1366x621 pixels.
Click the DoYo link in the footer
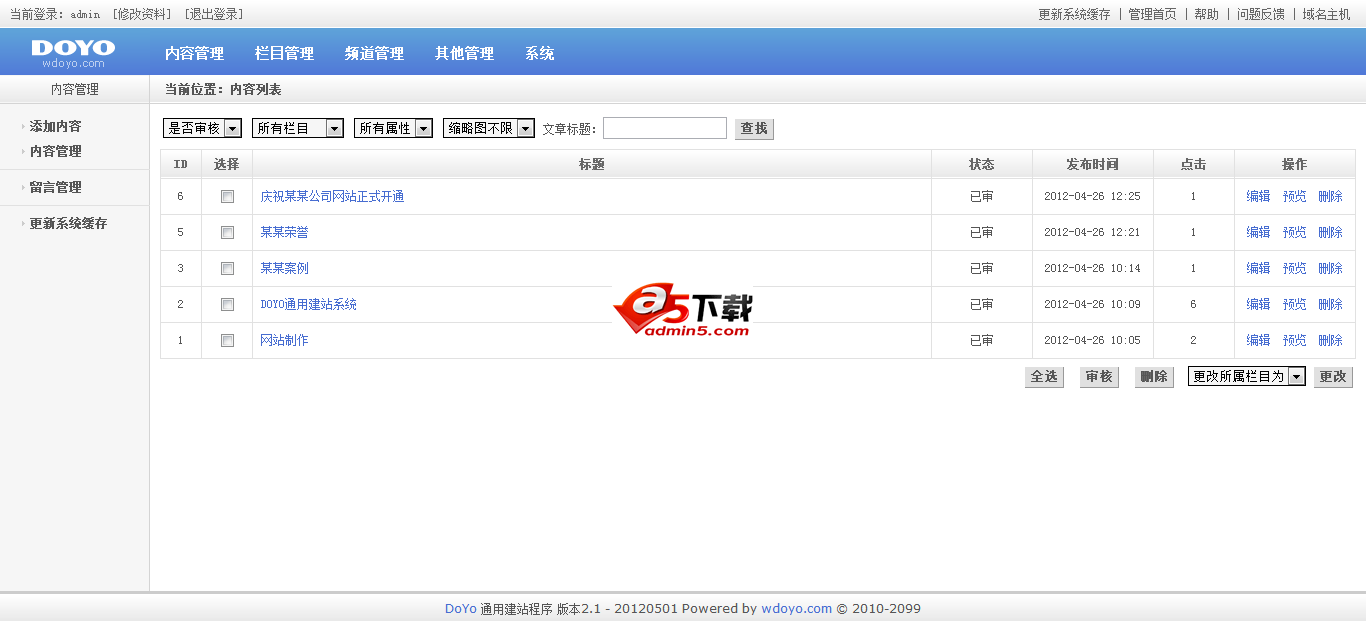461,609
